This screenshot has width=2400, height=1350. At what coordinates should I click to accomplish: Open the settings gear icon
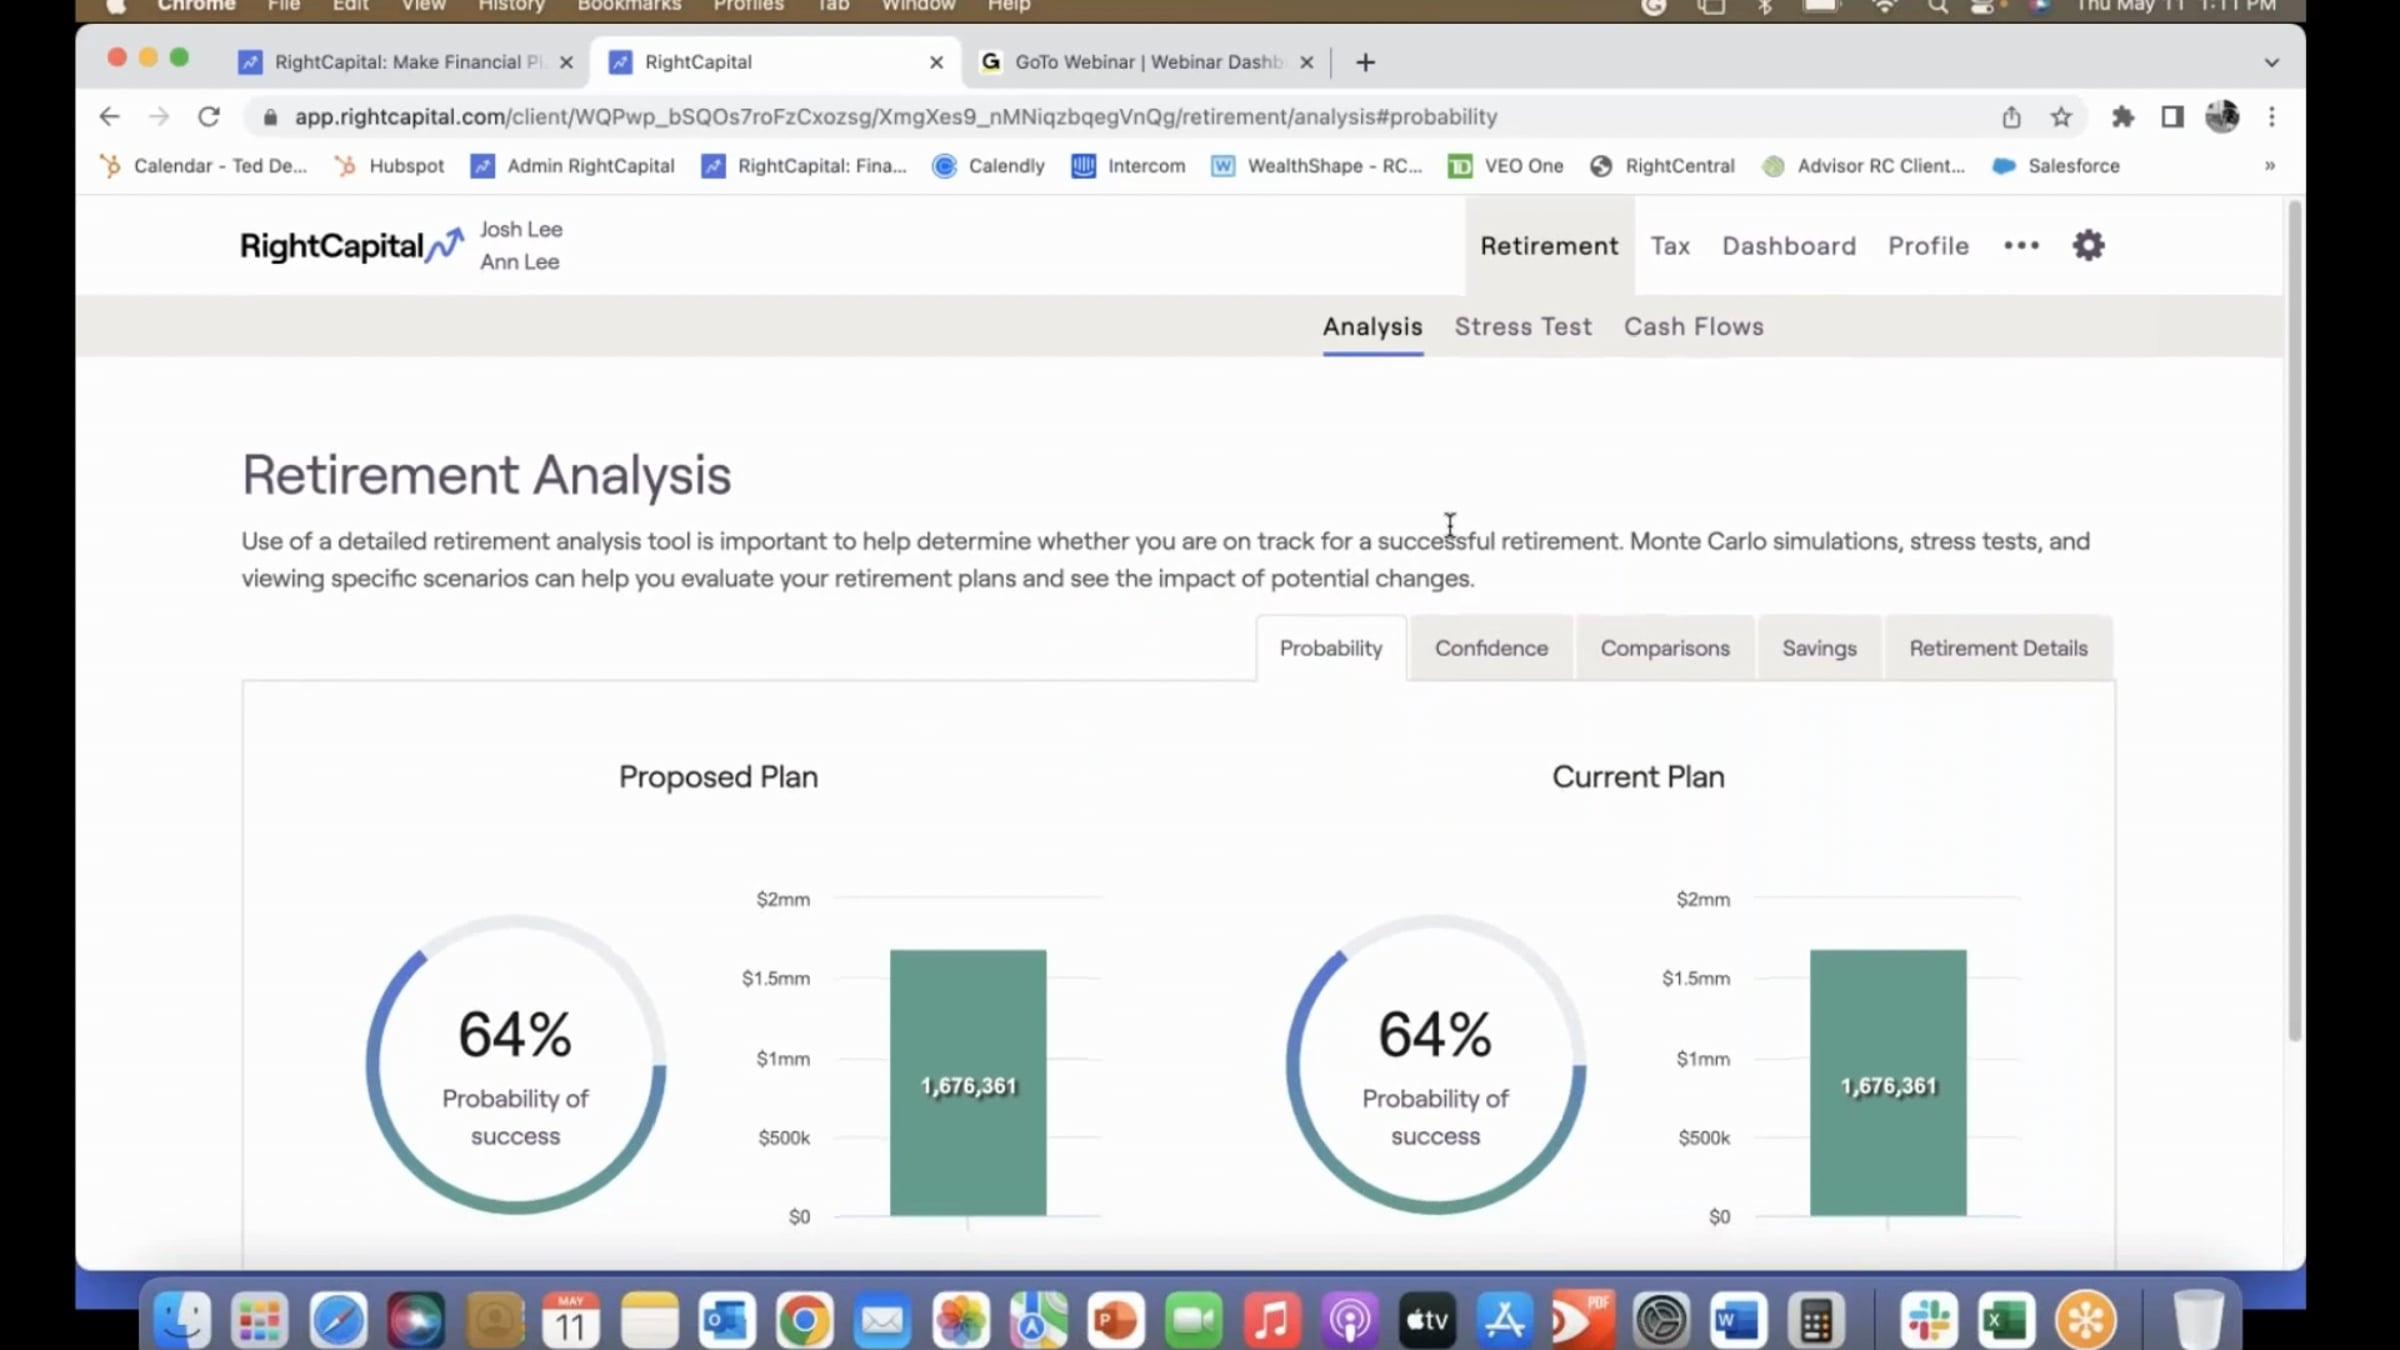click(x=2088, y=245)
